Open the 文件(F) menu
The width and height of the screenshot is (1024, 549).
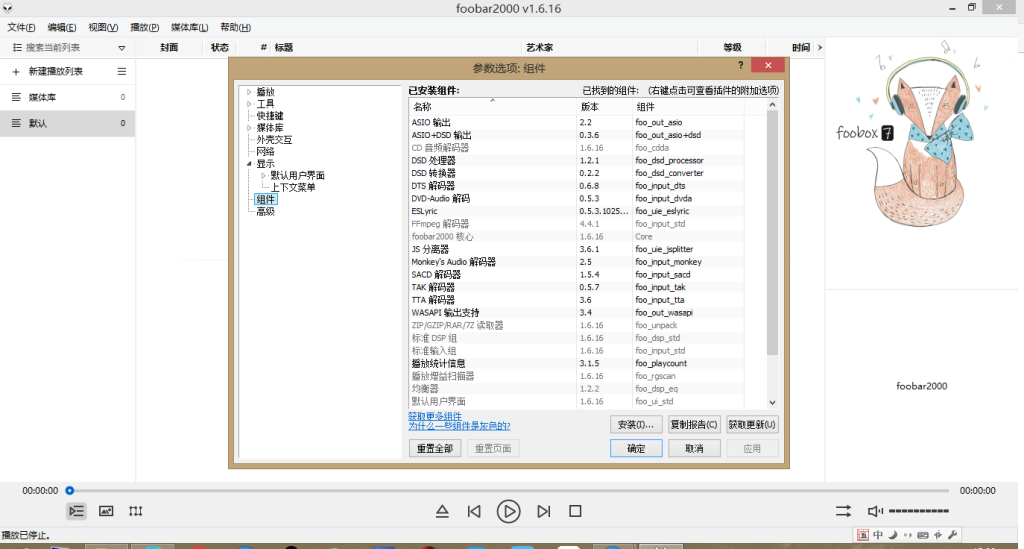21,27
